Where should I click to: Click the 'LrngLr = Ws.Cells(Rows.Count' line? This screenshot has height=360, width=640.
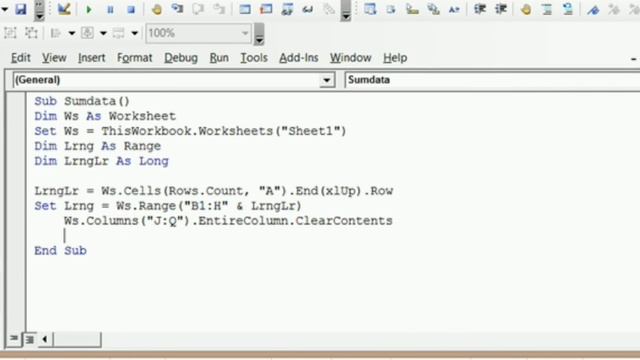[x=213, y=191]
